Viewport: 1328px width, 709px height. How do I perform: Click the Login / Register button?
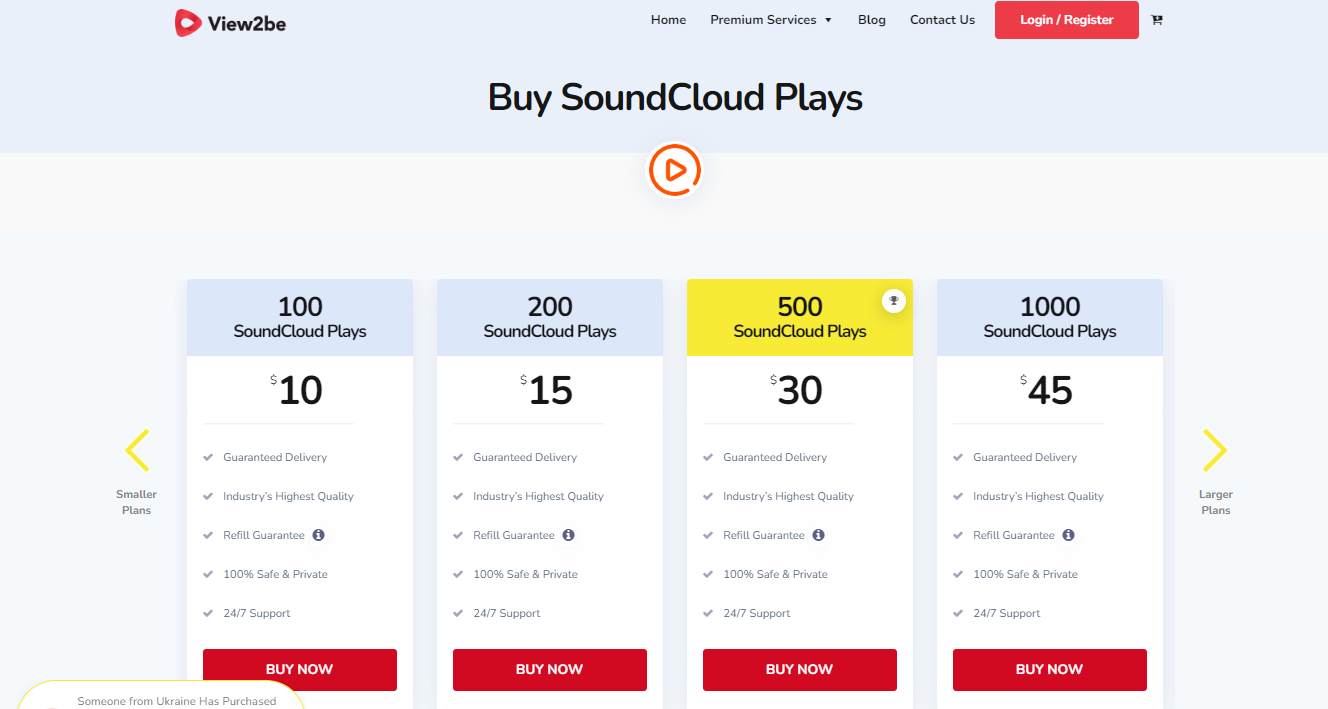tap(1066, 20)
